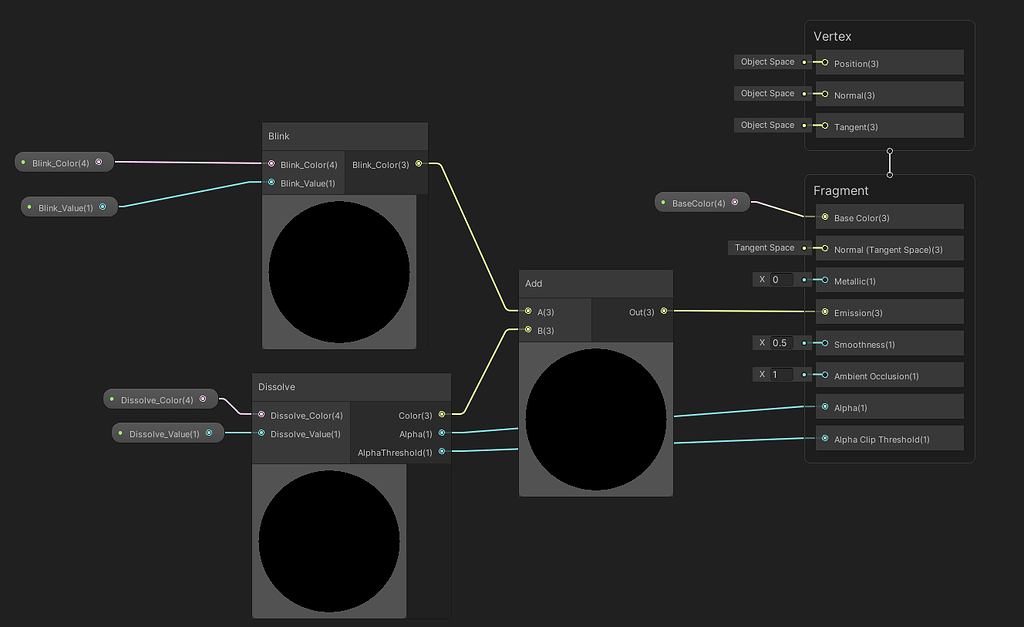Click the A(3) input port of the Add node

528,312
